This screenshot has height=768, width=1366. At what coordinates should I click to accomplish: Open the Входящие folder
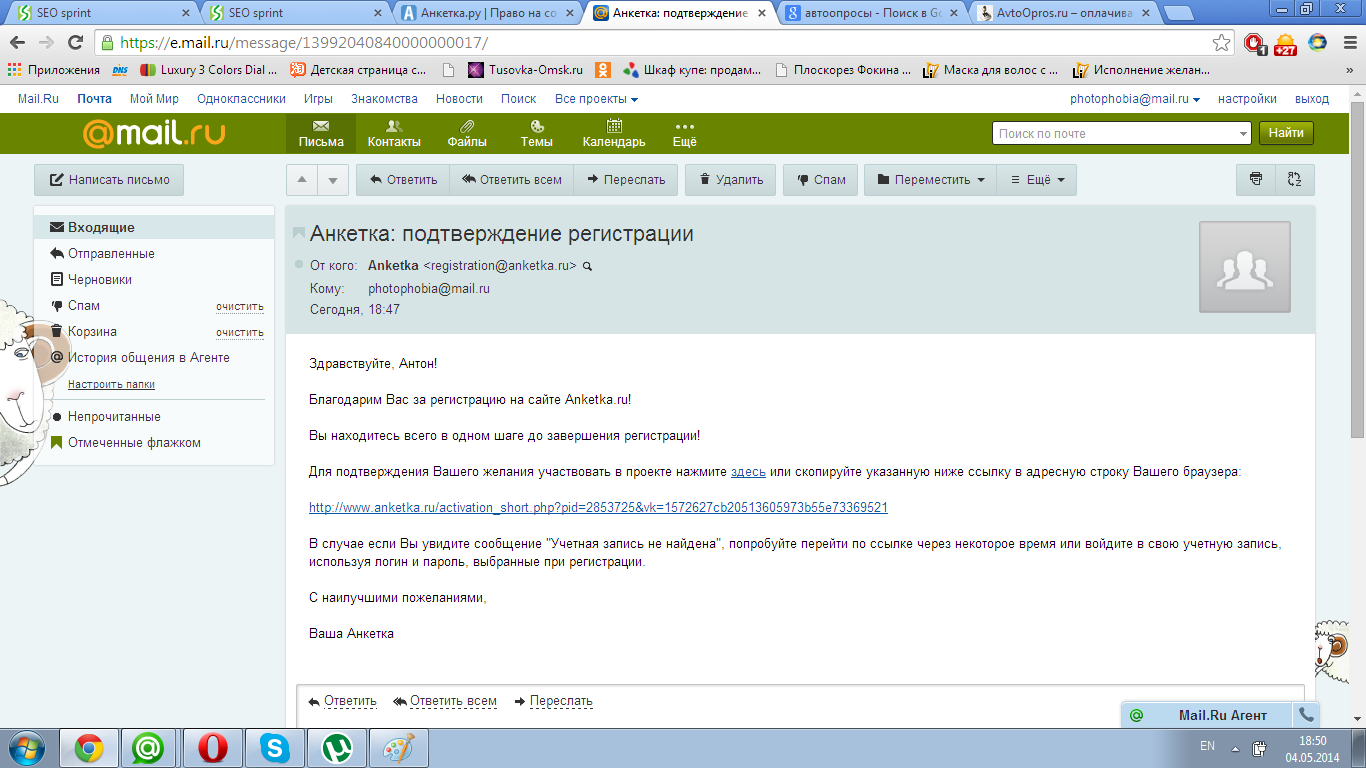pos(154,227)
